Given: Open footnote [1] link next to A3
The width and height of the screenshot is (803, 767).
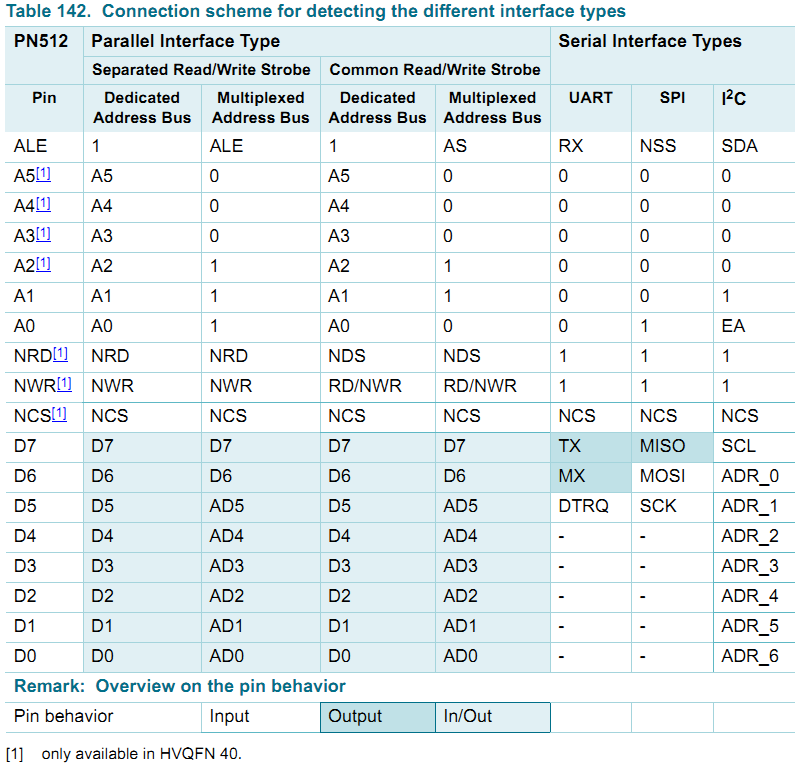Looking at the screenshot, I should 43,234.
